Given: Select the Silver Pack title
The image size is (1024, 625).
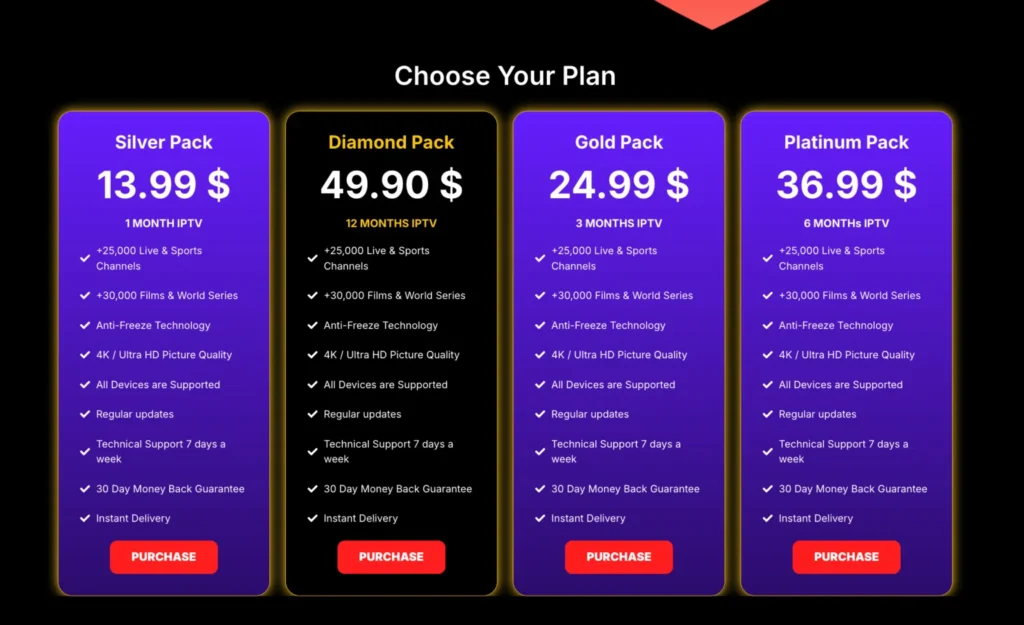Looking at the screenshot, I should [163, 142].
